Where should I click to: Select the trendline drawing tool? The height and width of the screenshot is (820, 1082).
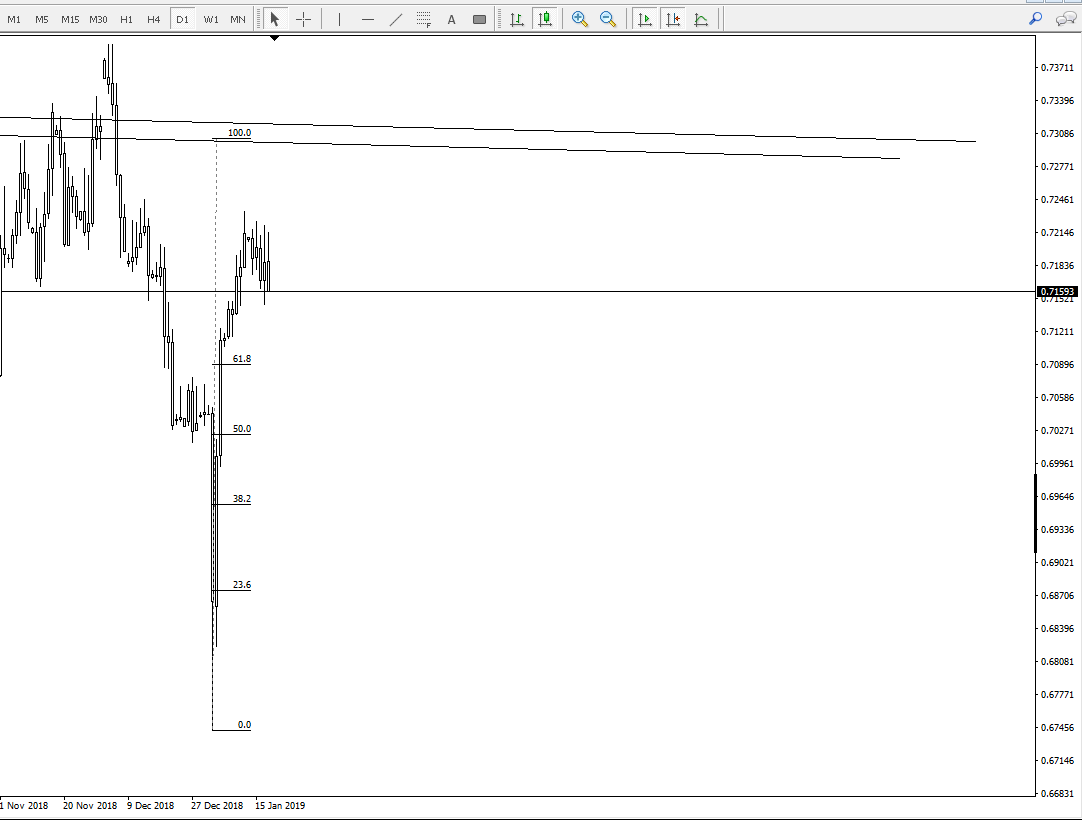point(395,19)
